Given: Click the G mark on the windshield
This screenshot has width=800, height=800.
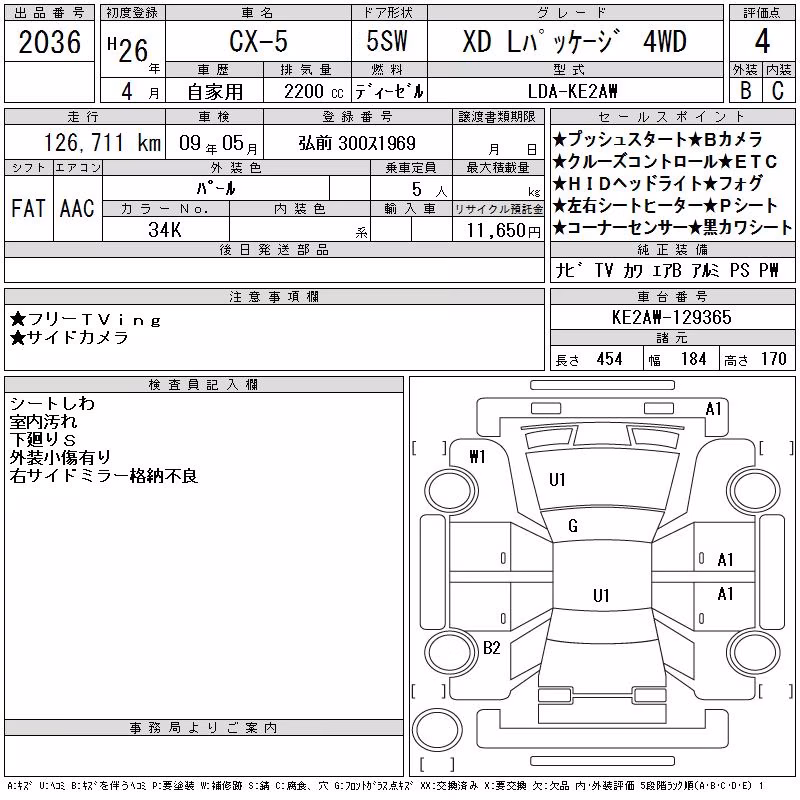Looking at the screenshot, I should (573, 526).
